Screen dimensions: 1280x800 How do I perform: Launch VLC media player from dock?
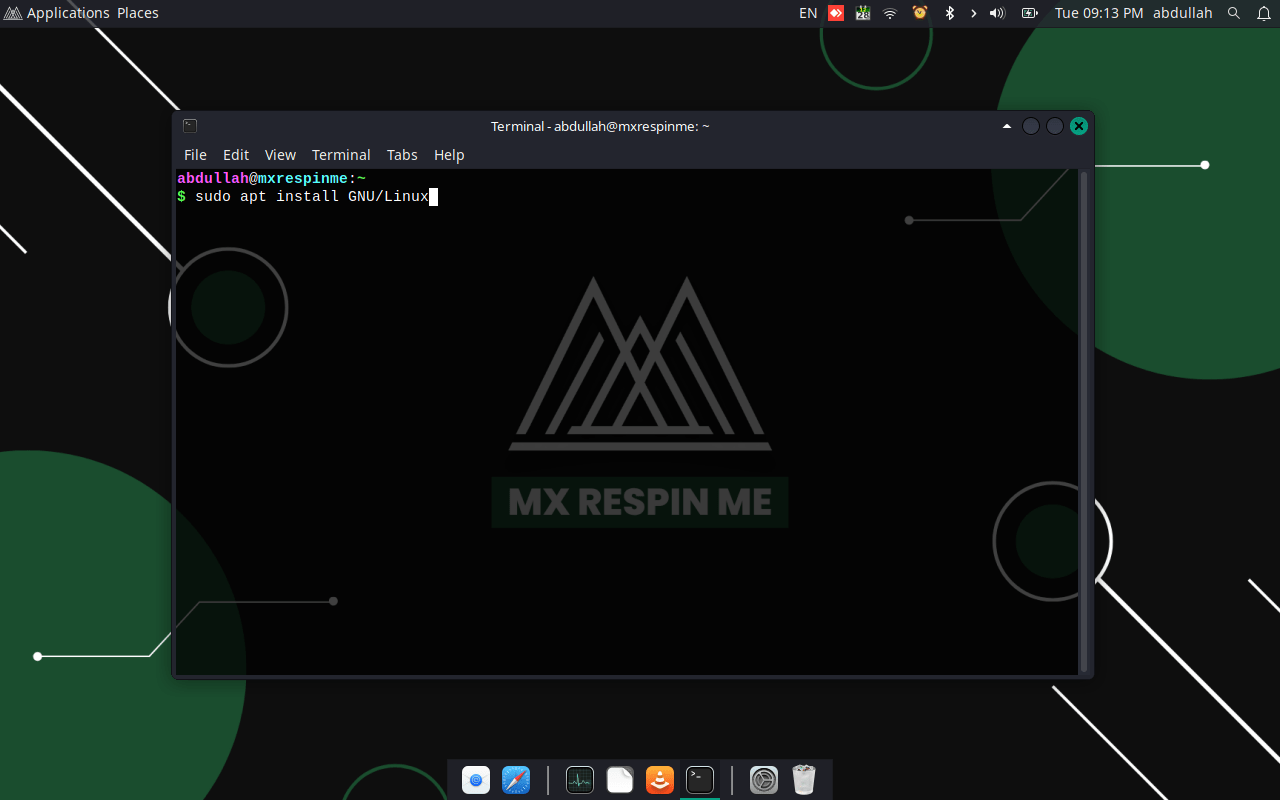click(660, 780)
